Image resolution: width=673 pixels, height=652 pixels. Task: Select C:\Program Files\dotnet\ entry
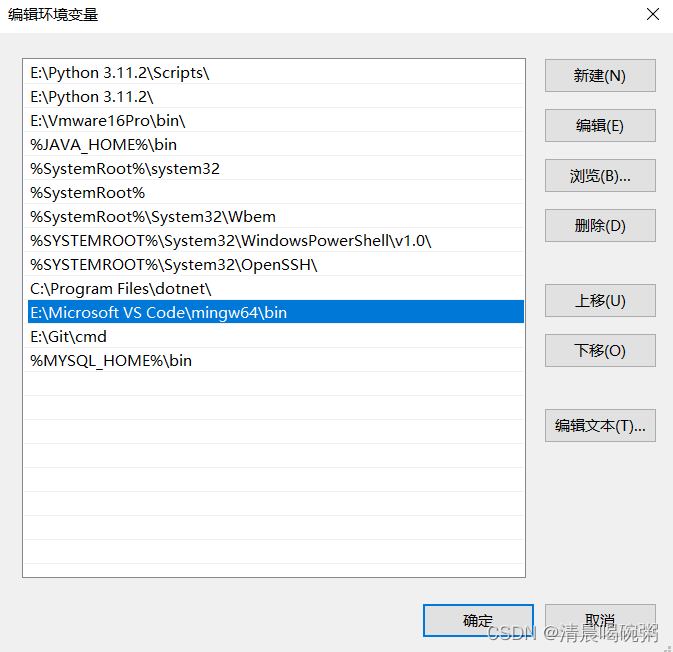[x=276, y=289]
